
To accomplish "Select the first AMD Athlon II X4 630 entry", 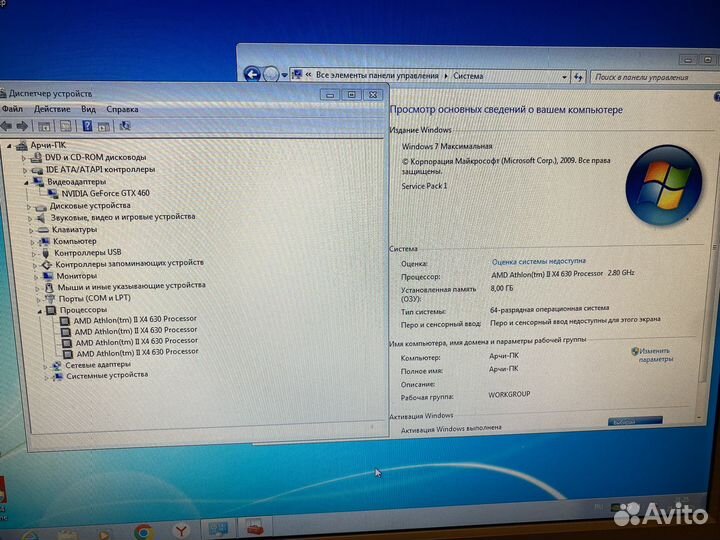I will pos(135,320).
